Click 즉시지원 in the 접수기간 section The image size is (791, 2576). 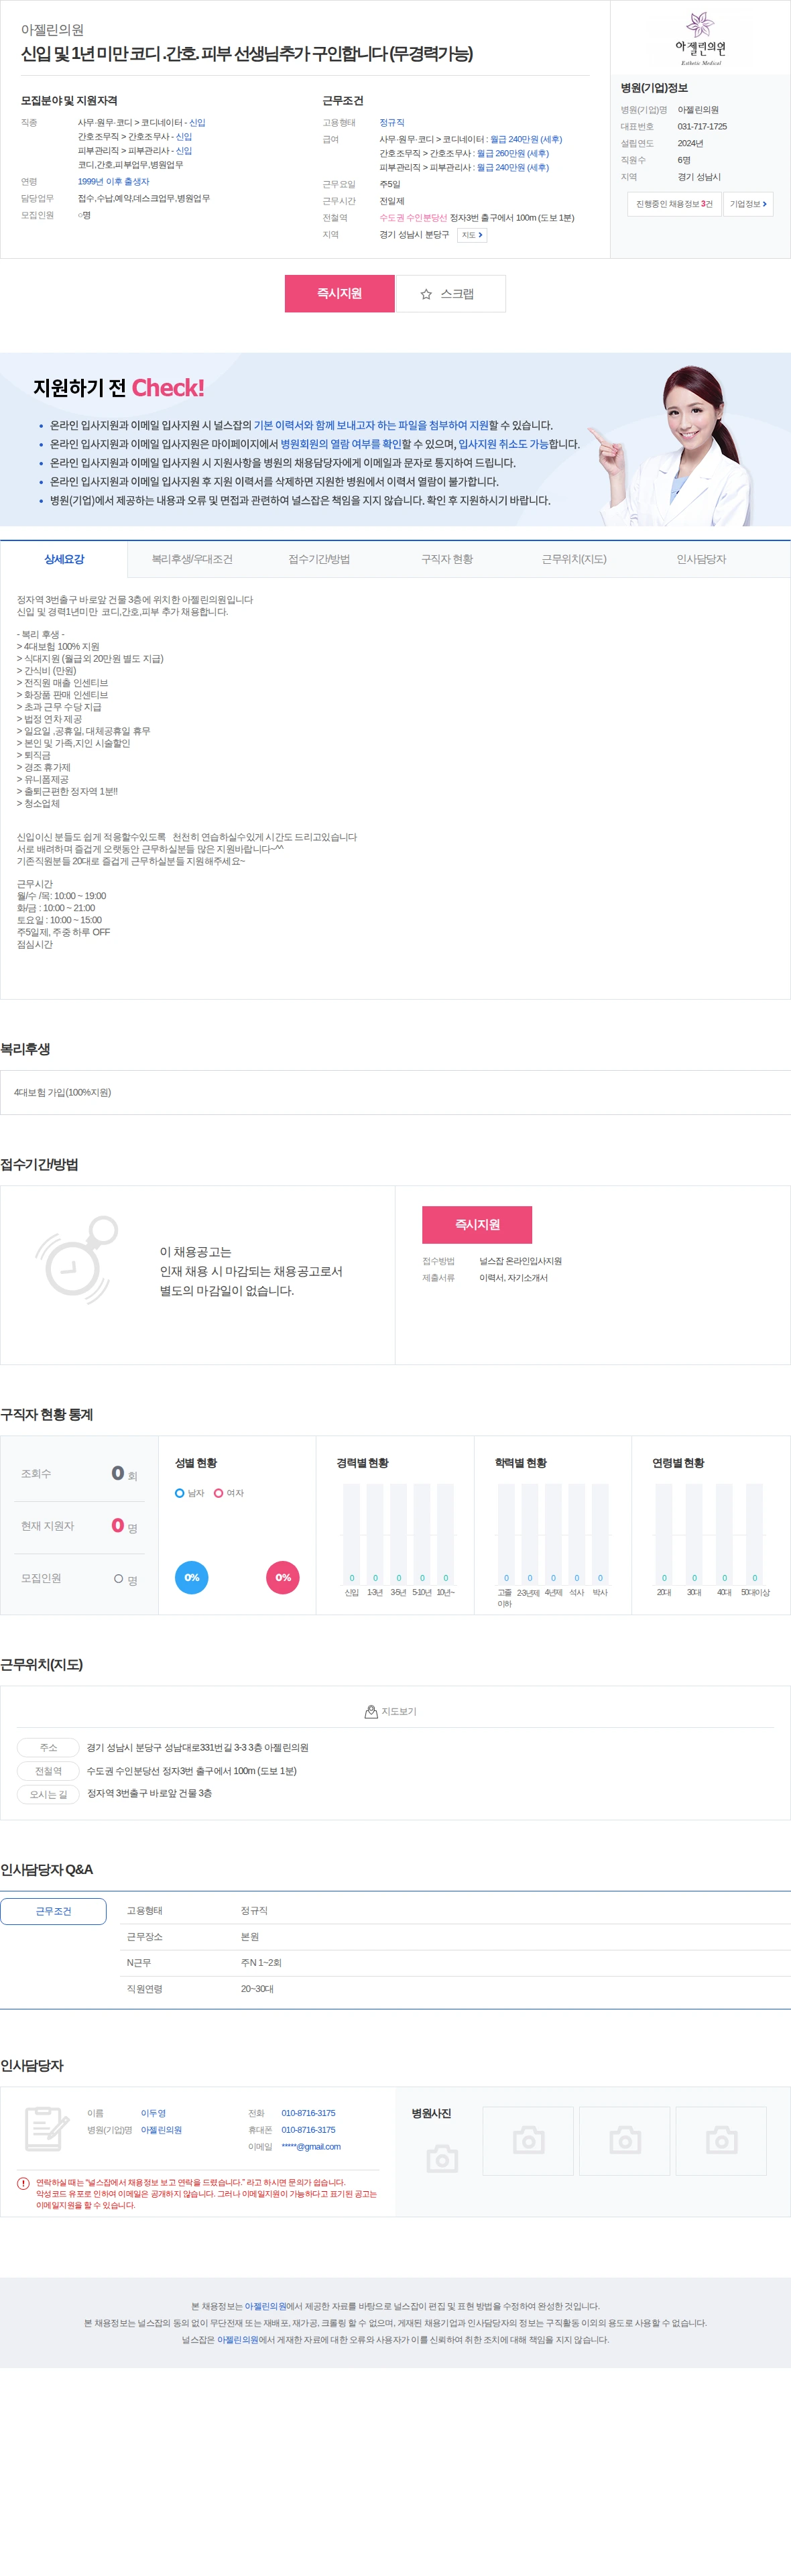[x=477, y=1224]
